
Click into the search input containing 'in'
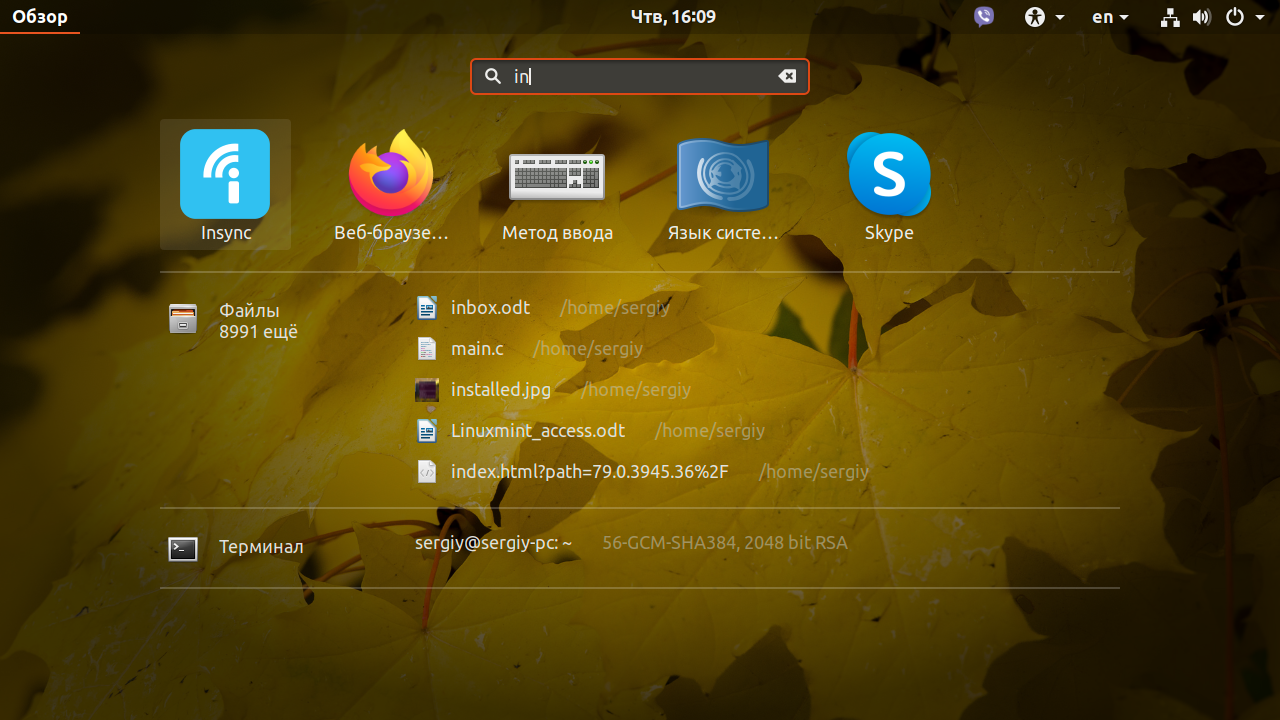click(640, 76)
